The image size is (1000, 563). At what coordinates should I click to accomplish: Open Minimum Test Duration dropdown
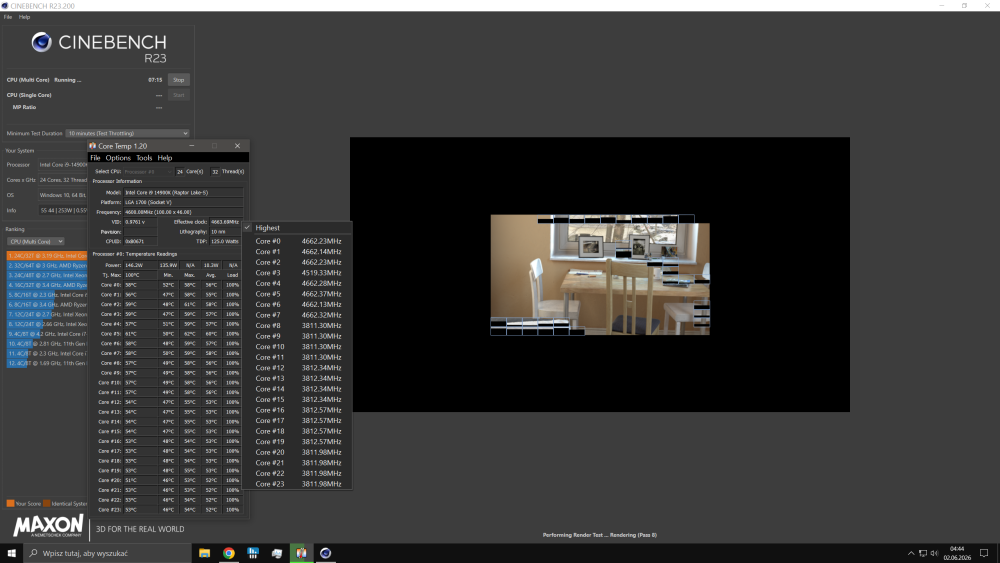pos(128,133)
